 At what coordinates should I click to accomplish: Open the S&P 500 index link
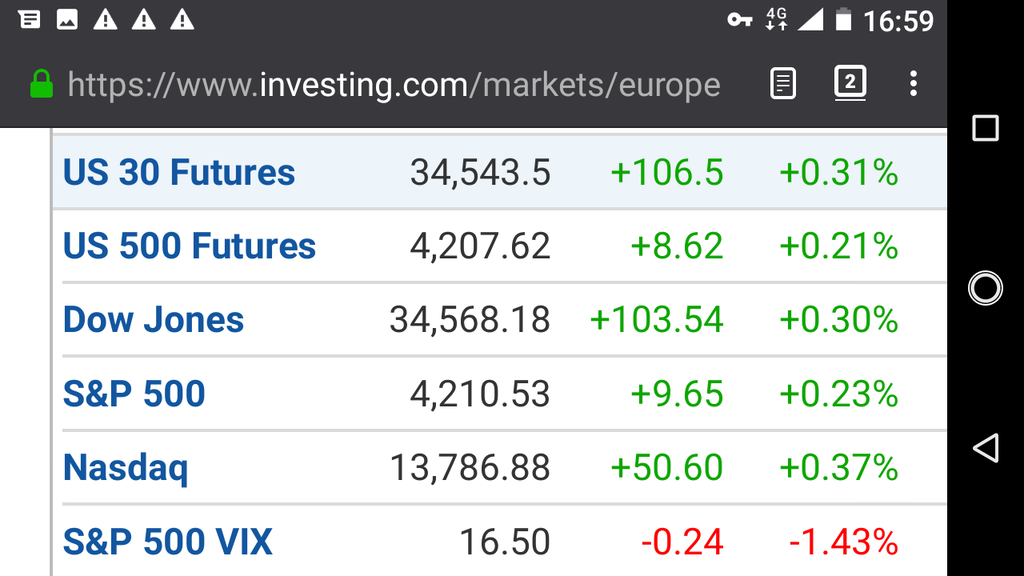[x=134, y=394]
